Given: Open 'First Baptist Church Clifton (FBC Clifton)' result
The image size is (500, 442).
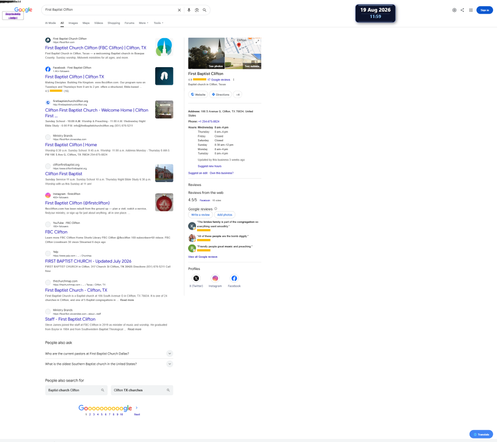Looking at the screenshot, I should (95, 48).
